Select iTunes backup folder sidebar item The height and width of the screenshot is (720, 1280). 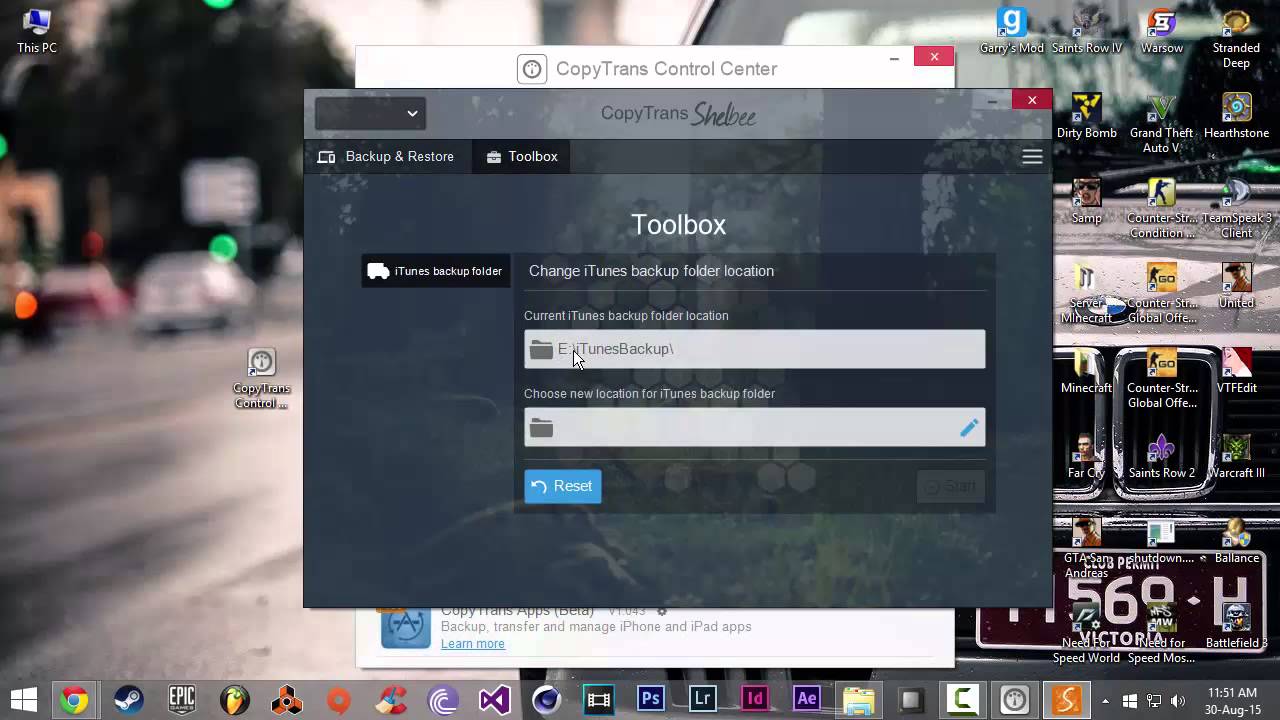click(x=436, y=271)
